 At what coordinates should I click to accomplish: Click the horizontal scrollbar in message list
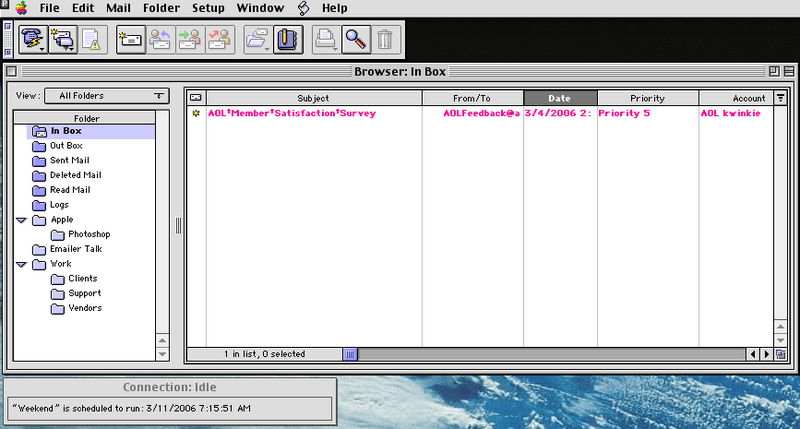point(550,354)
